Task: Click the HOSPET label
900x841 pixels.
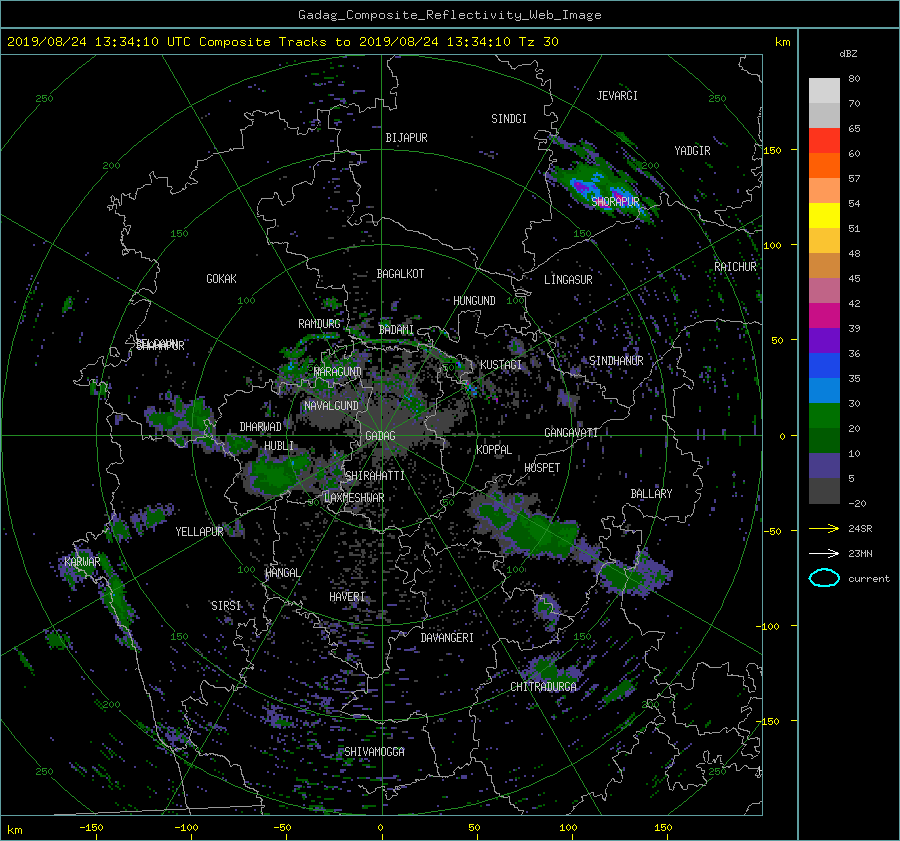Action: (542, 468)
